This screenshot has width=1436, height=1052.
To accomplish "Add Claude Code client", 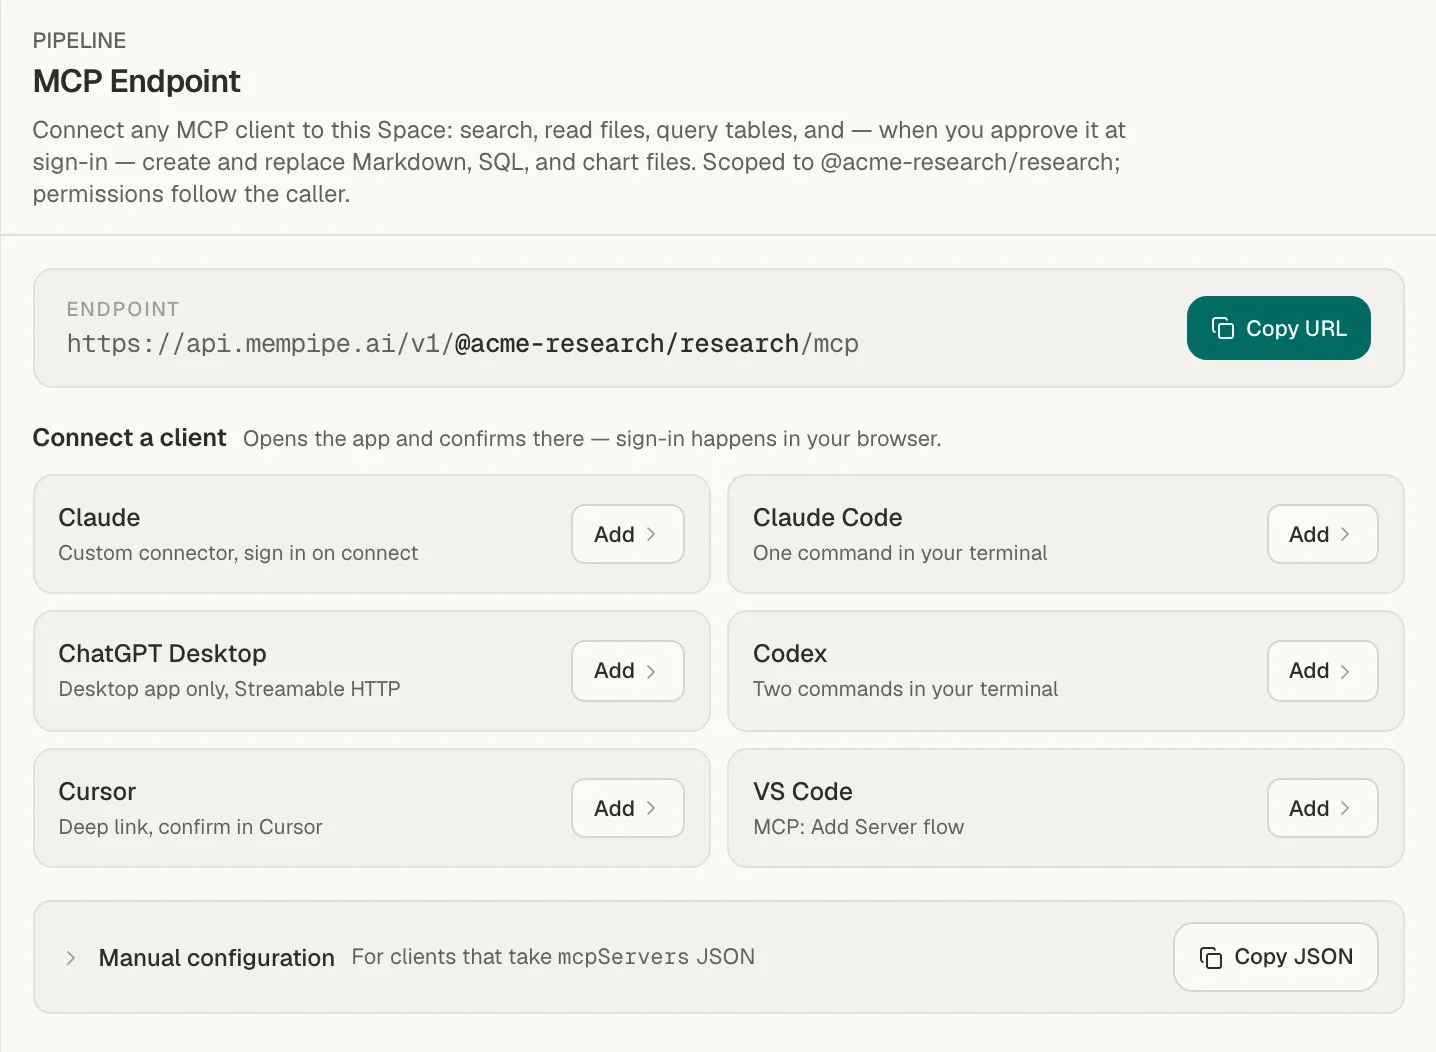I will tap(1322, 534).
